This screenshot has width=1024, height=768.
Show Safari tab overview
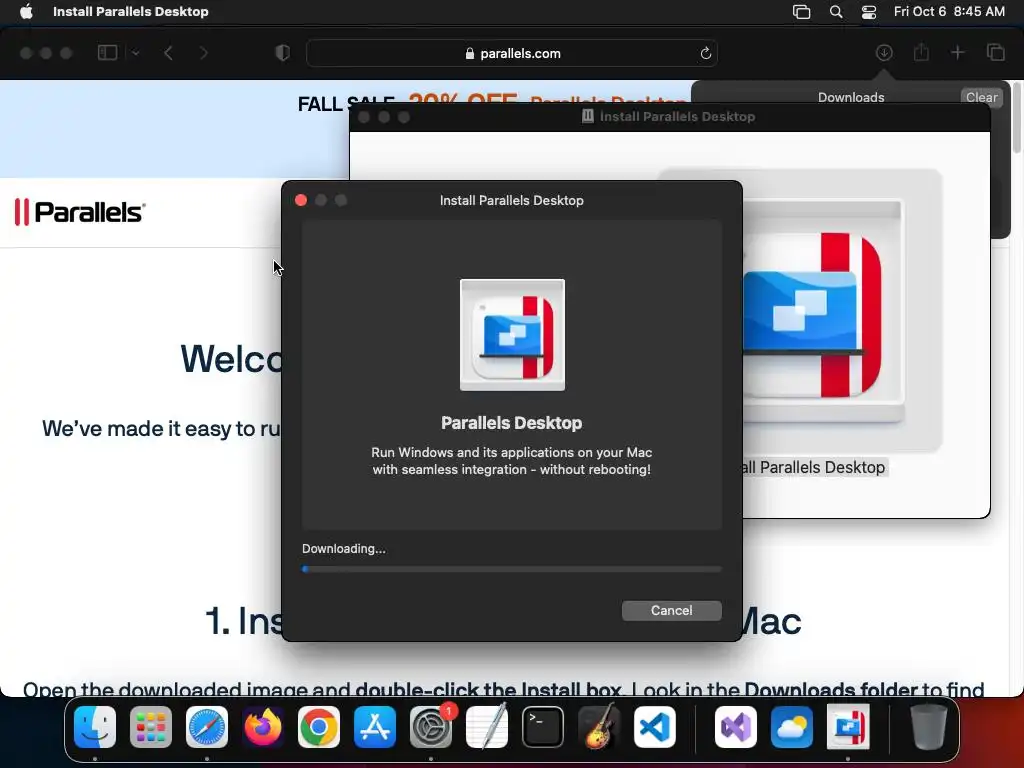[995, 53]
